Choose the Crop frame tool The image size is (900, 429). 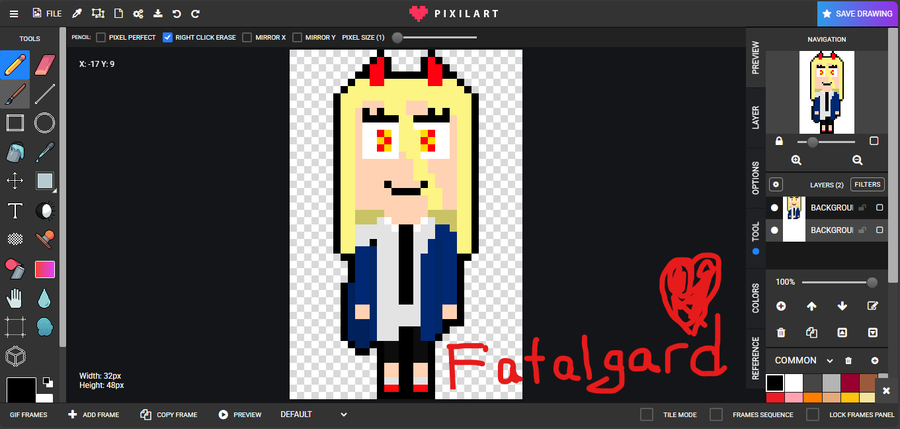(x=15, y=327)
